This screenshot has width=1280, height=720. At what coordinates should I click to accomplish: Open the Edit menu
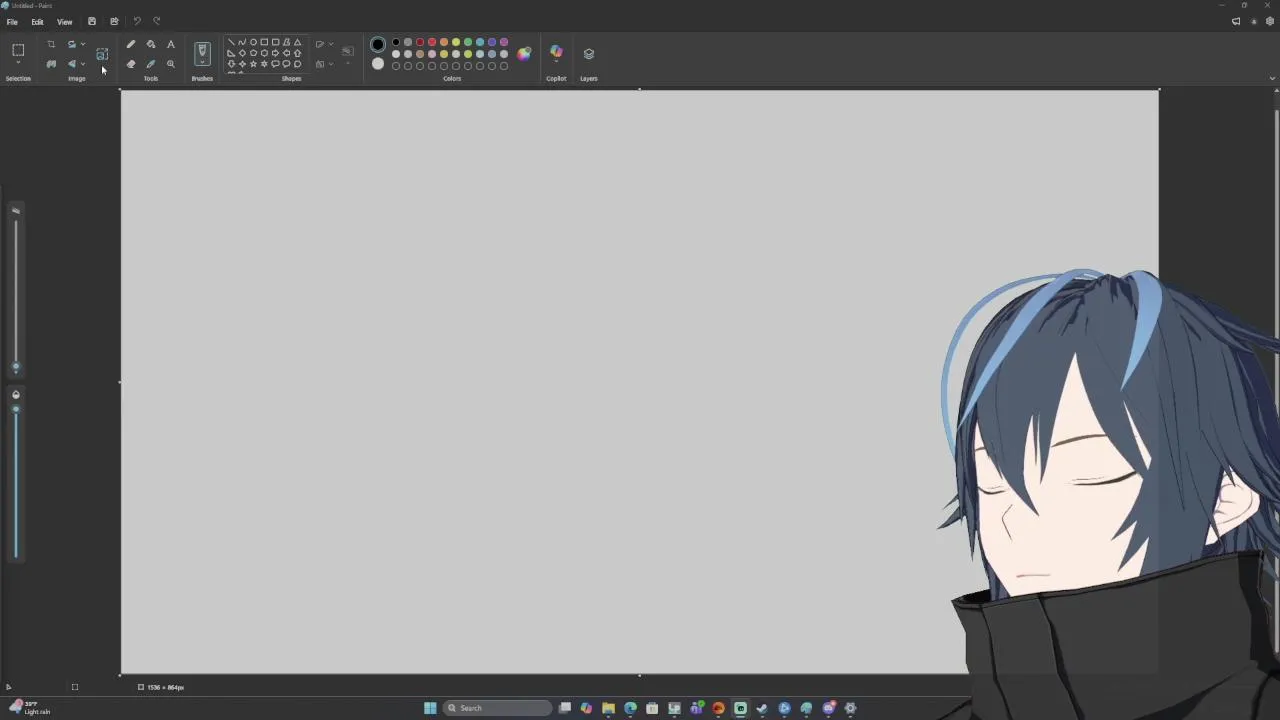click(37, 22)
